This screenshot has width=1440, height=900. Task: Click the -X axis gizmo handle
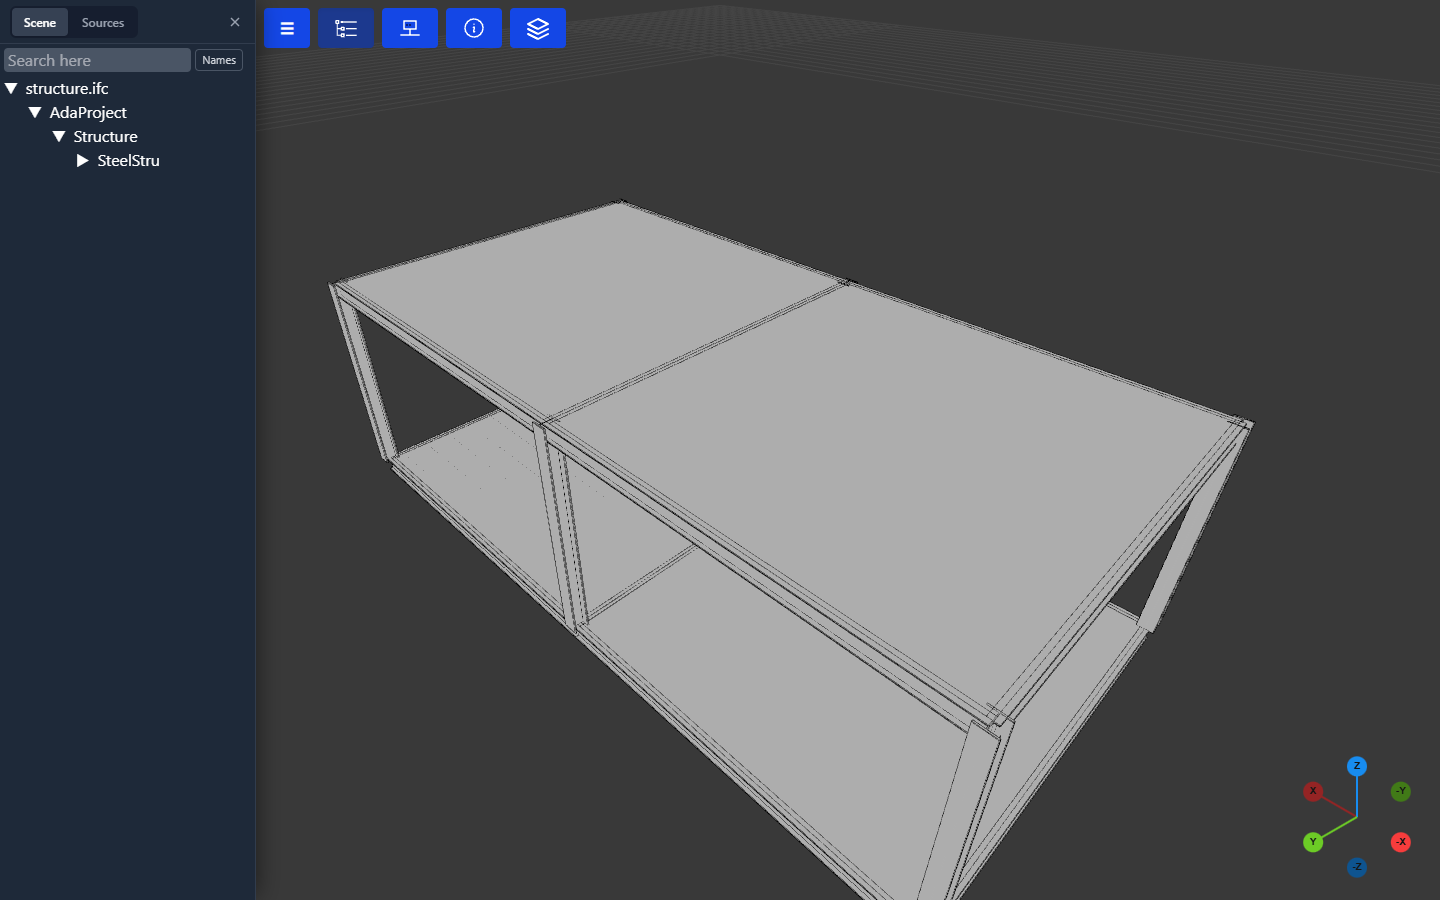coord(1401,842)
